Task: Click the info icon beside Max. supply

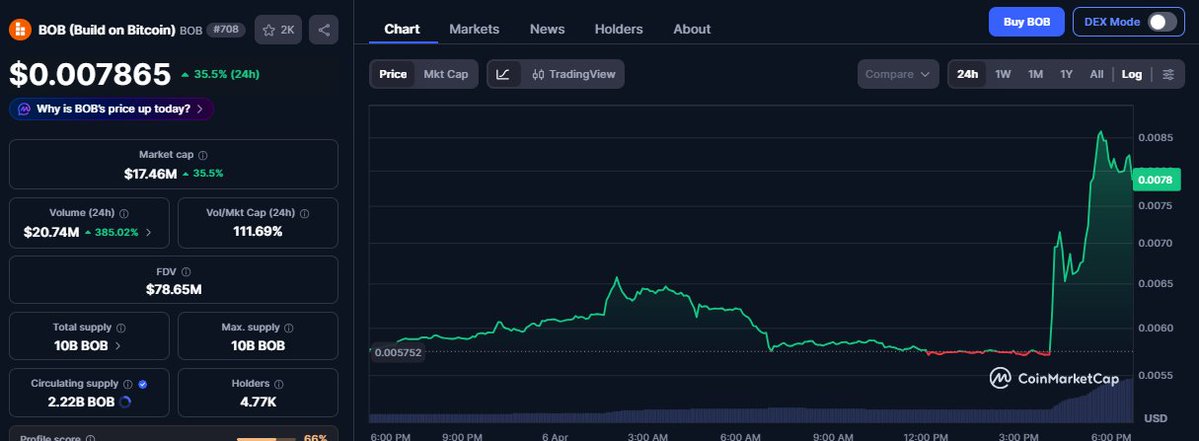Action: point(289,328)
